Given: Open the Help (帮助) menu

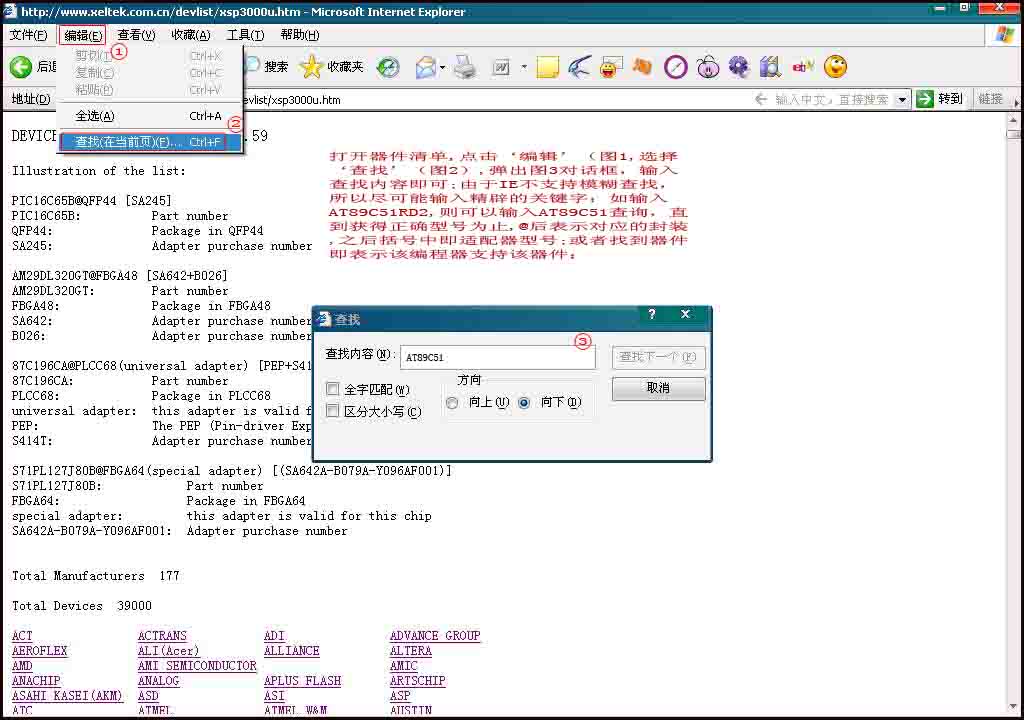Looking at the screenshot, I should click(x=300, y=35).
